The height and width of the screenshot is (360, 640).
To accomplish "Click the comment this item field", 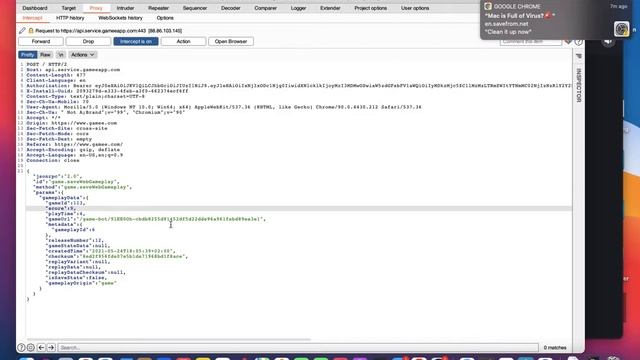I will pos(531,42).
